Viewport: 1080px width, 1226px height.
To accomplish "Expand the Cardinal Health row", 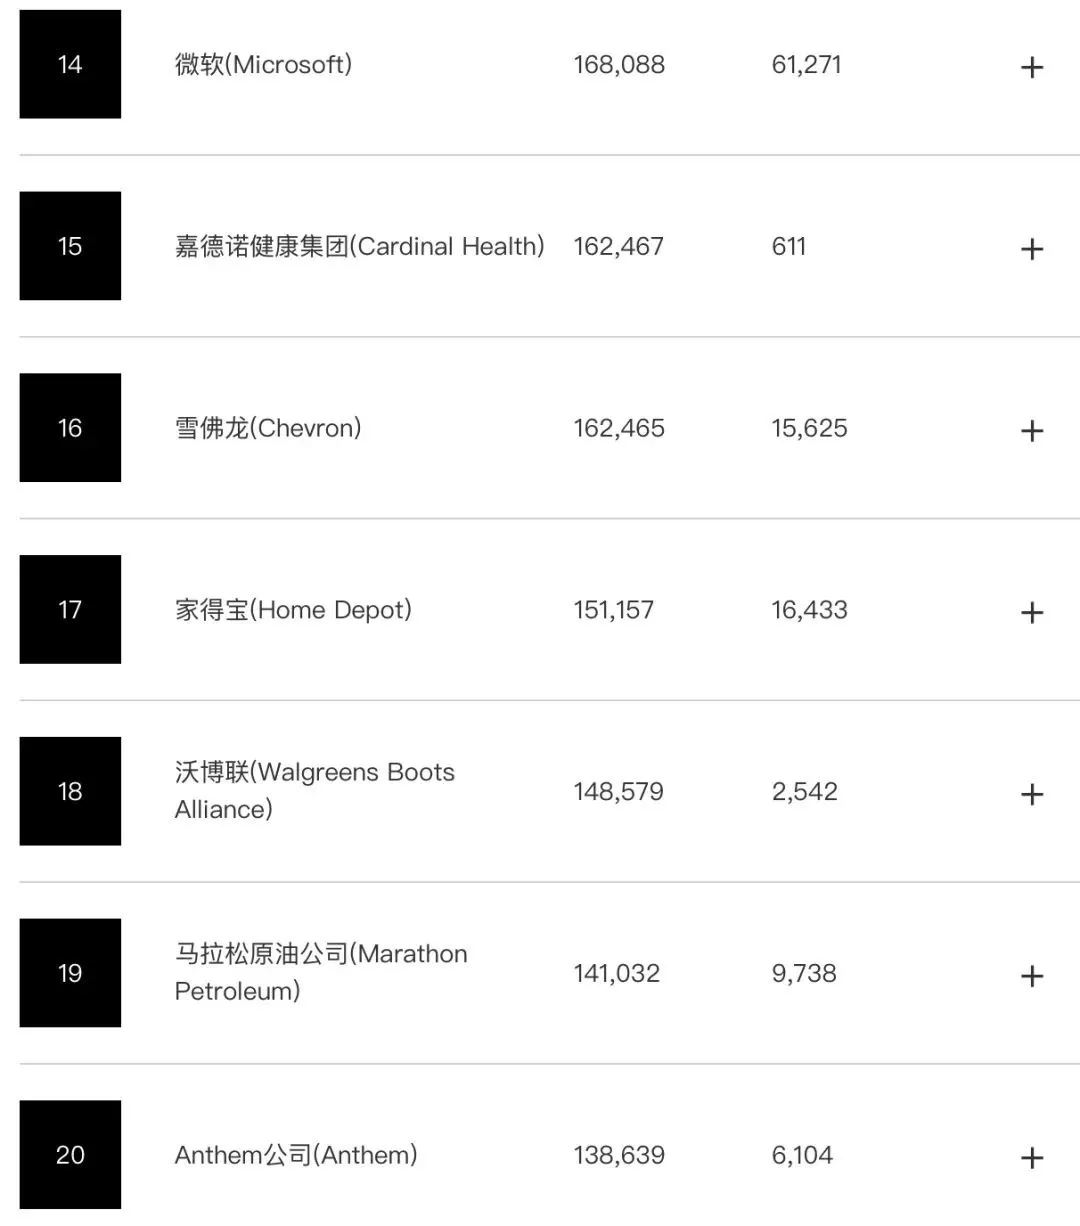I will [1031, 249].
